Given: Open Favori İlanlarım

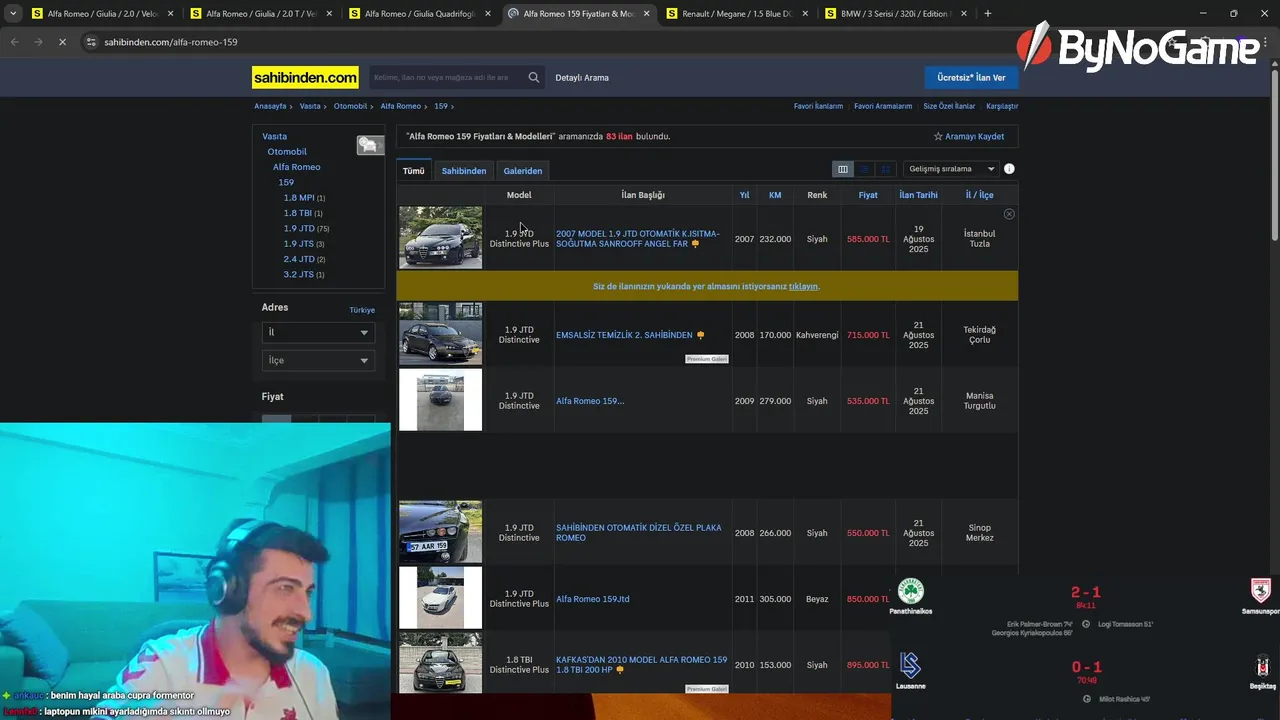Looking at the screenshot, I should click(818, 106).
